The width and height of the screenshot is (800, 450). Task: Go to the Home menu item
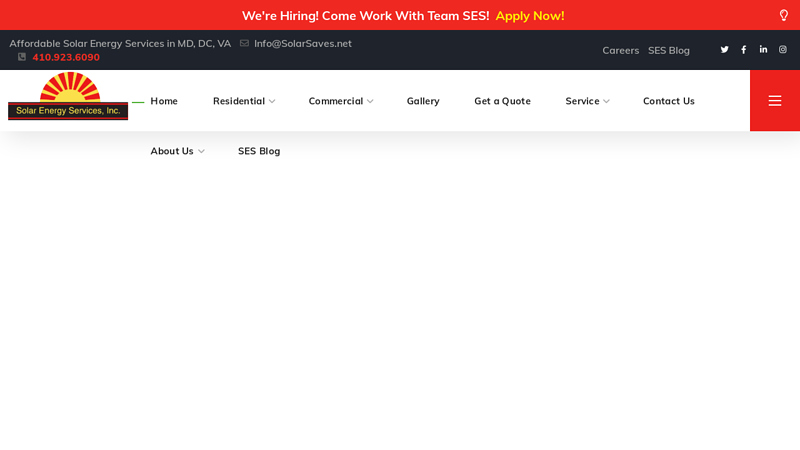point(164,101)
